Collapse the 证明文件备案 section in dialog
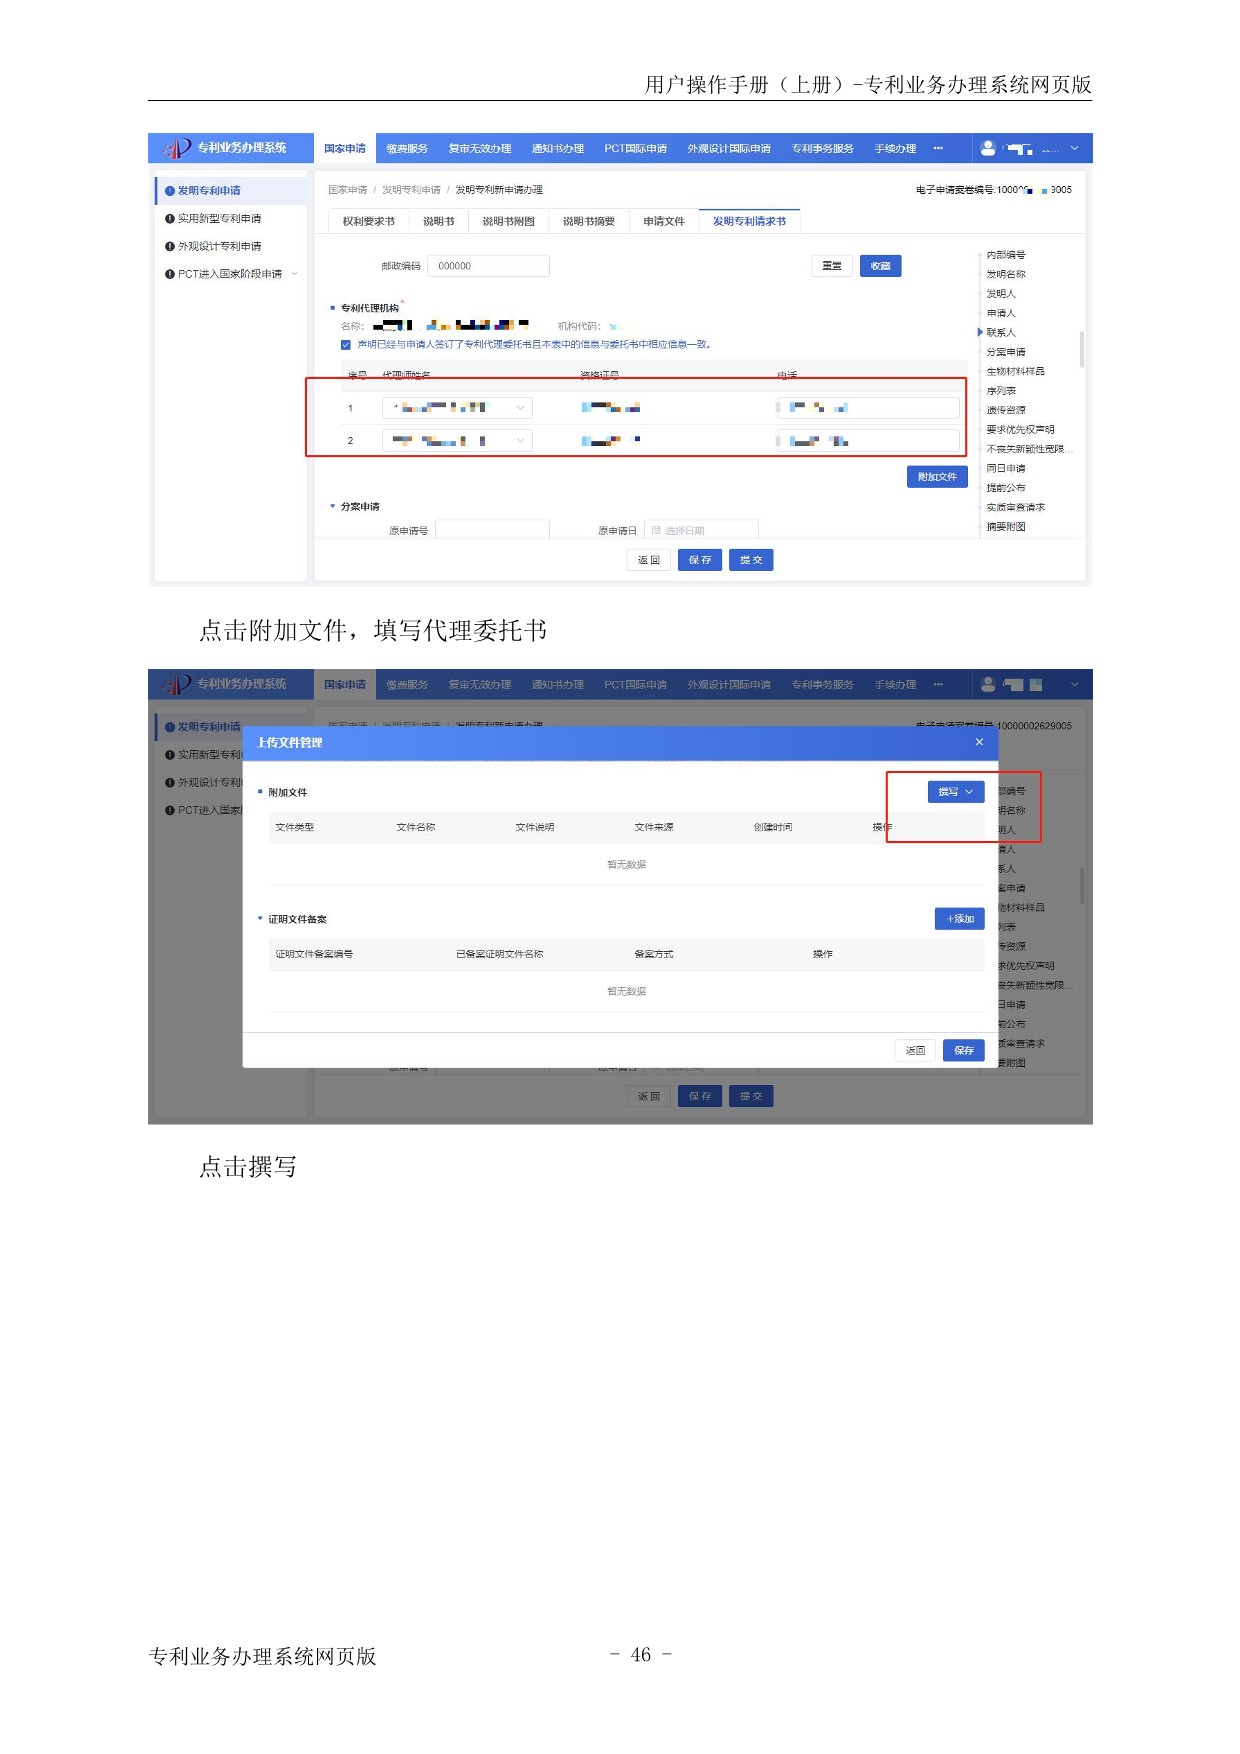 (260, 919)
